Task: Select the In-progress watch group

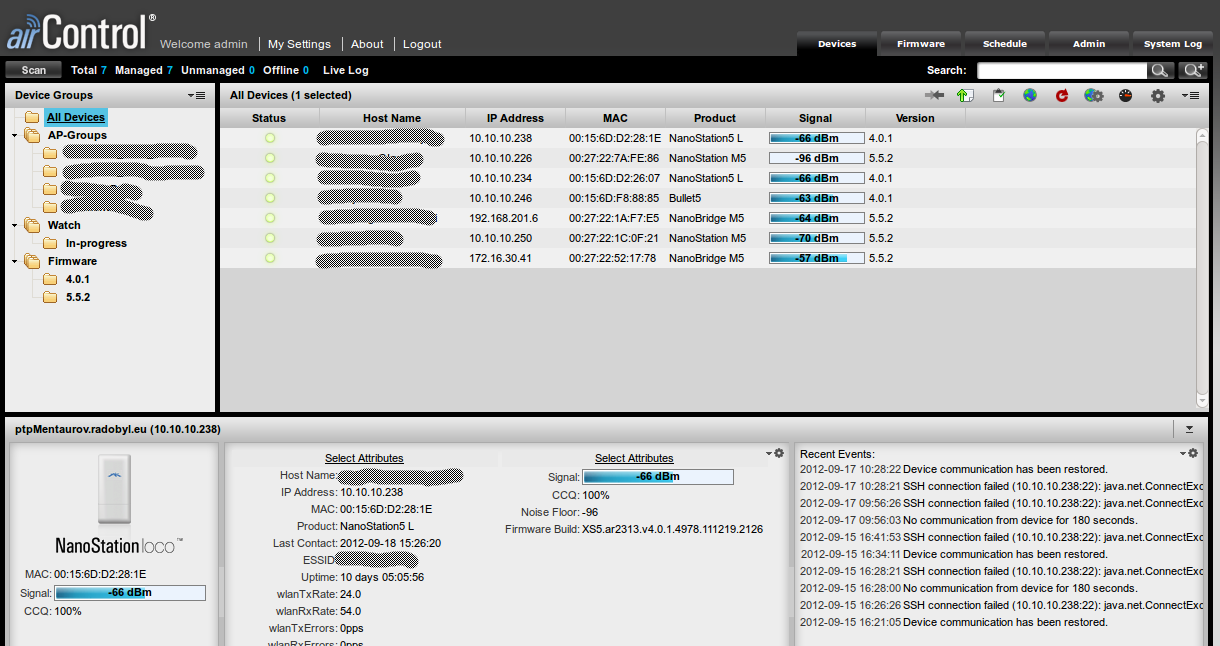Action: (96, 243)
